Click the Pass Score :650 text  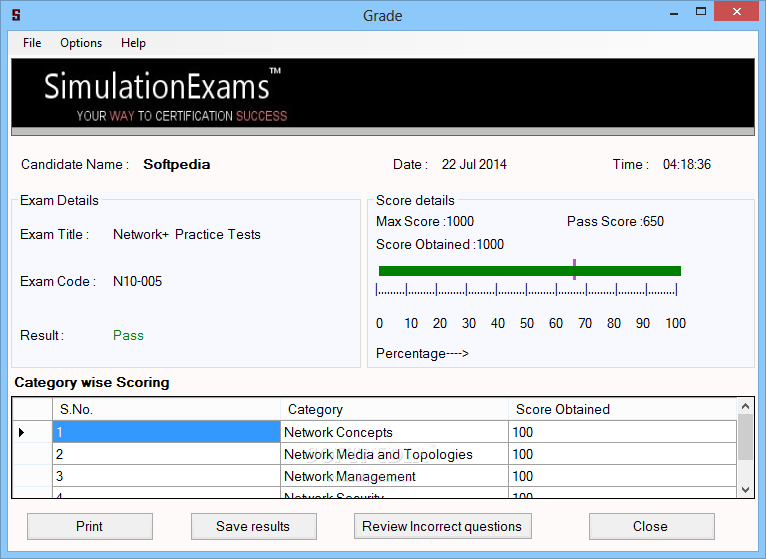(616, 221)
